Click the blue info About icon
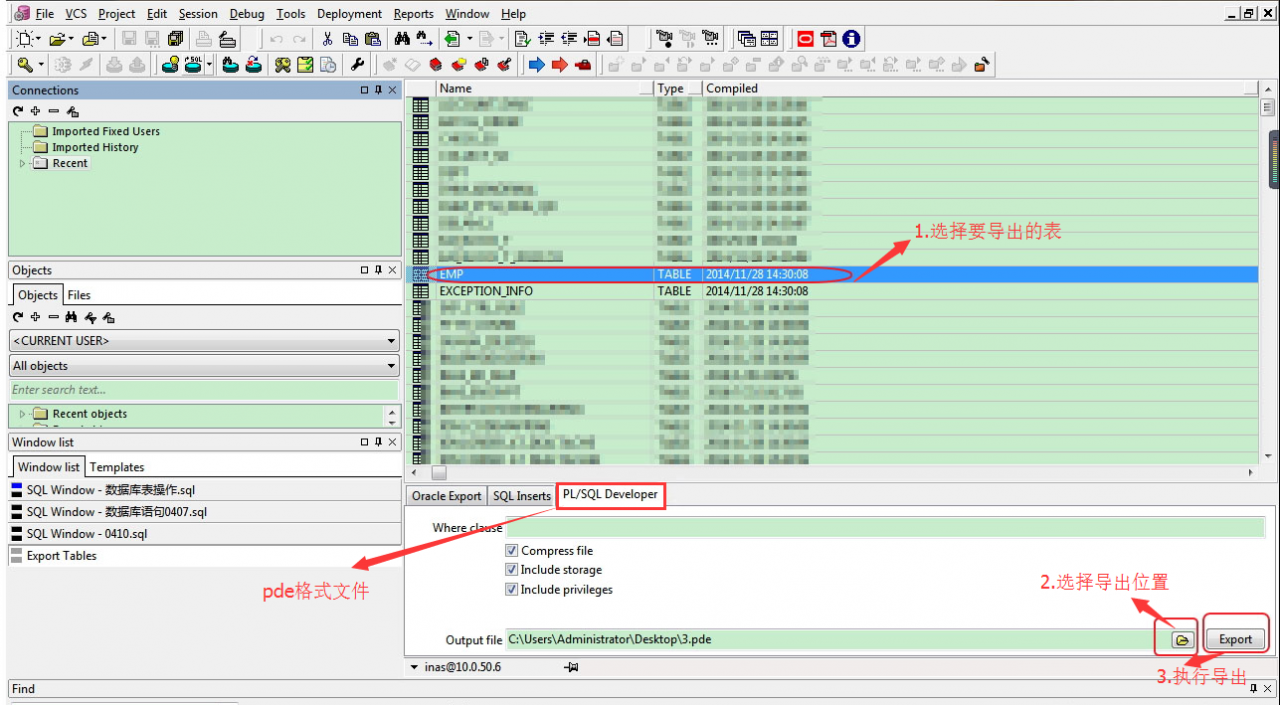 [851, 39]
